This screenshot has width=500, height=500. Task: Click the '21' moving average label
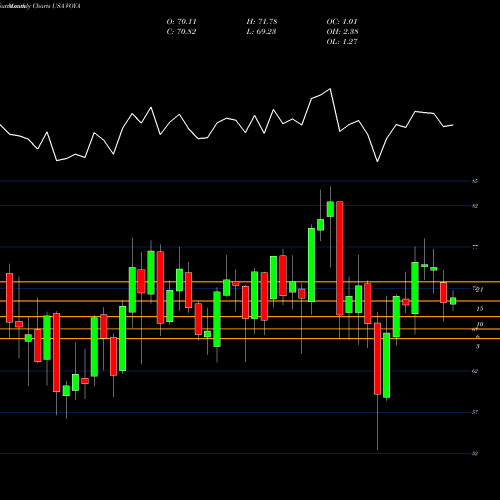pyautogui.click(x=480, y=290)
